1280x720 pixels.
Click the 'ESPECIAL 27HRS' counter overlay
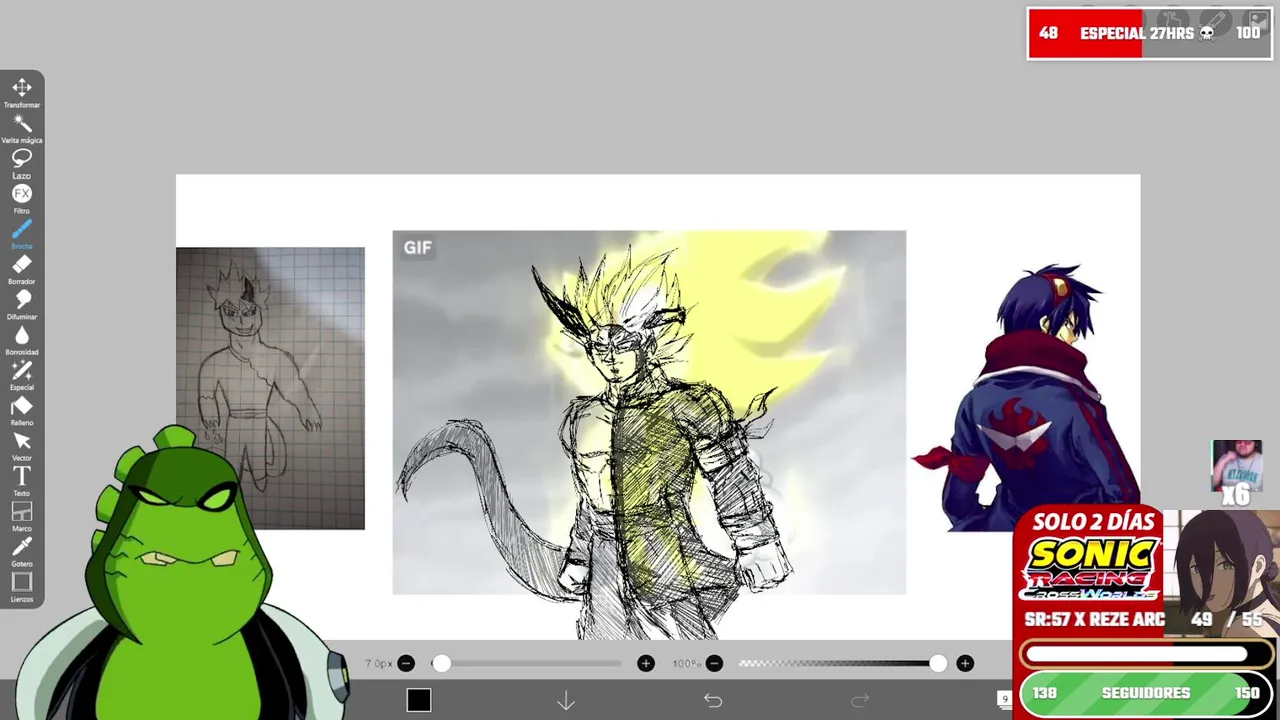point(1150,33)
